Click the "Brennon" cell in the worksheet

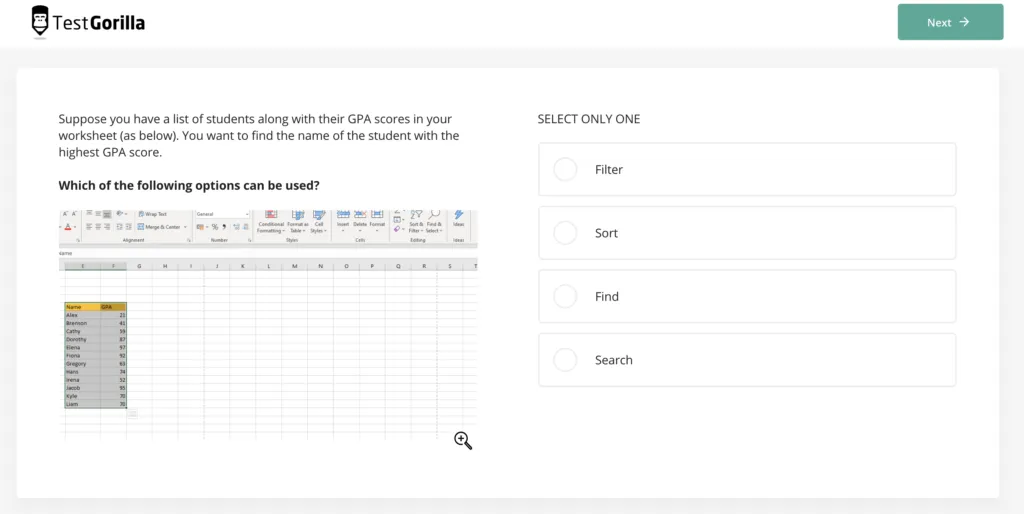coord(82,323)
